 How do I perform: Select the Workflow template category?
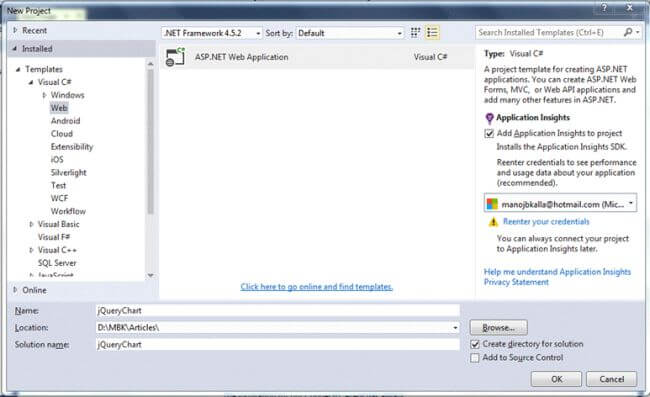68,211
